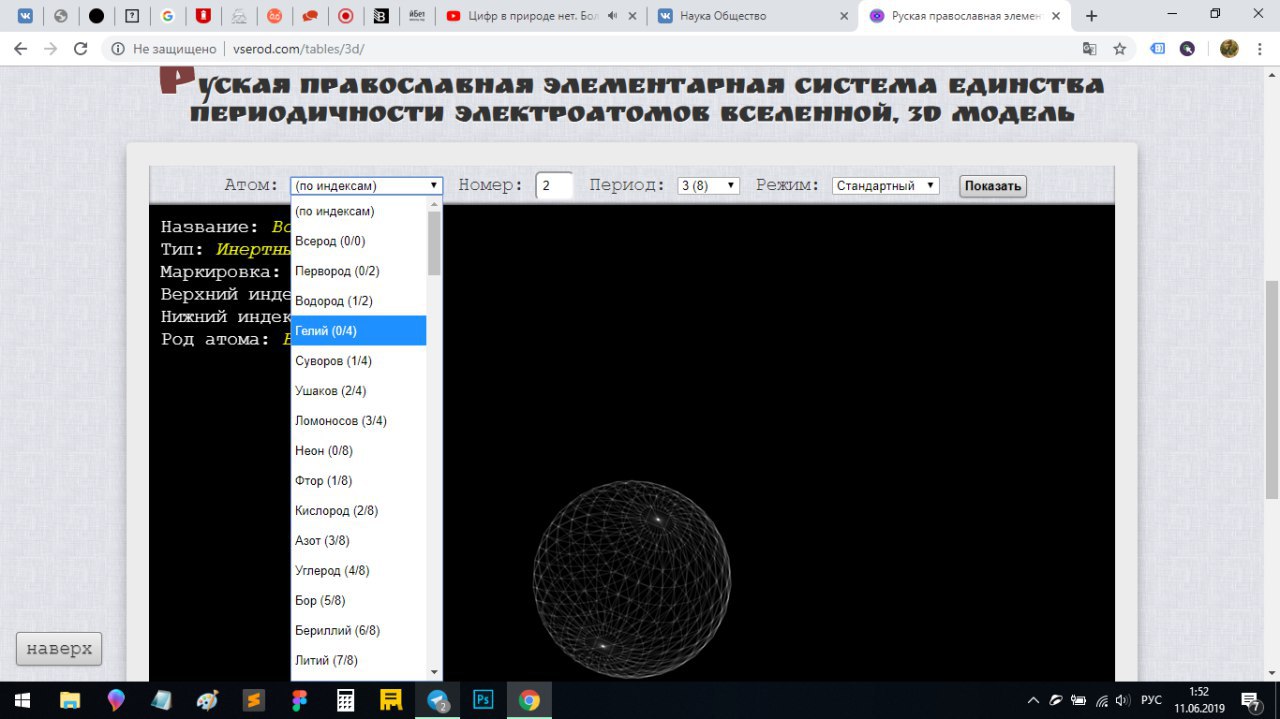
Task: Switch to 'Наука Общество' tab
Action: point(722,16)
